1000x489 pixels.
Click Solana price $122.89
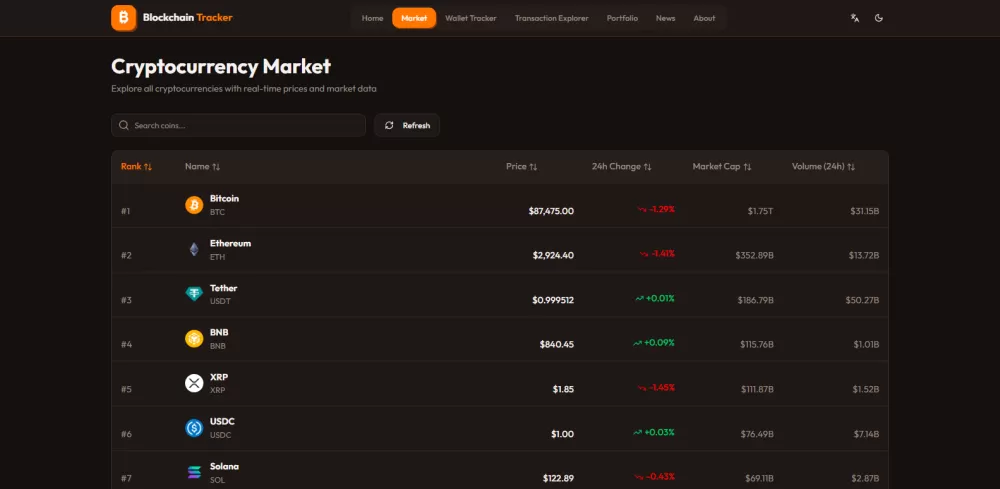[558, 478]
